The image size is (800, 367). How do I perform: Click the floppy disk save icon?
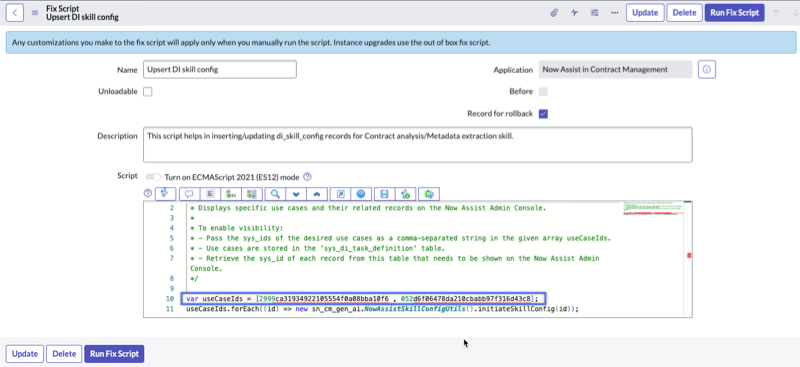coord(385,193)
